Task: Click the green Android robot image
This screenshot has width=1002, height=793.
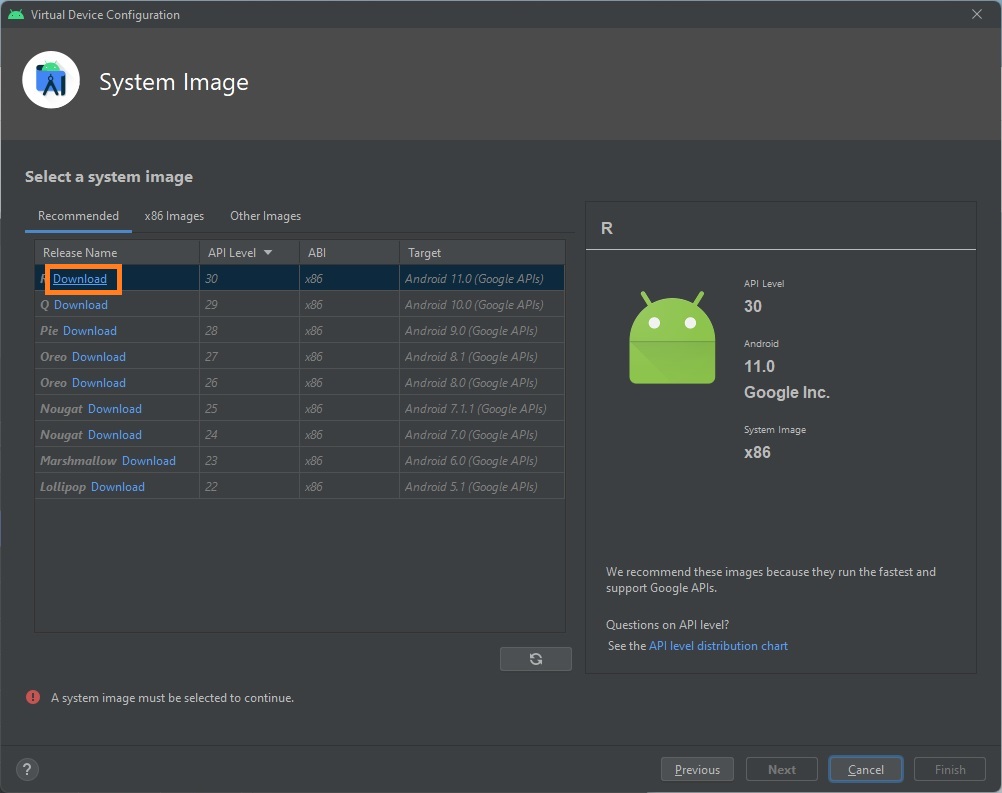Action: [x=672, y=337]
